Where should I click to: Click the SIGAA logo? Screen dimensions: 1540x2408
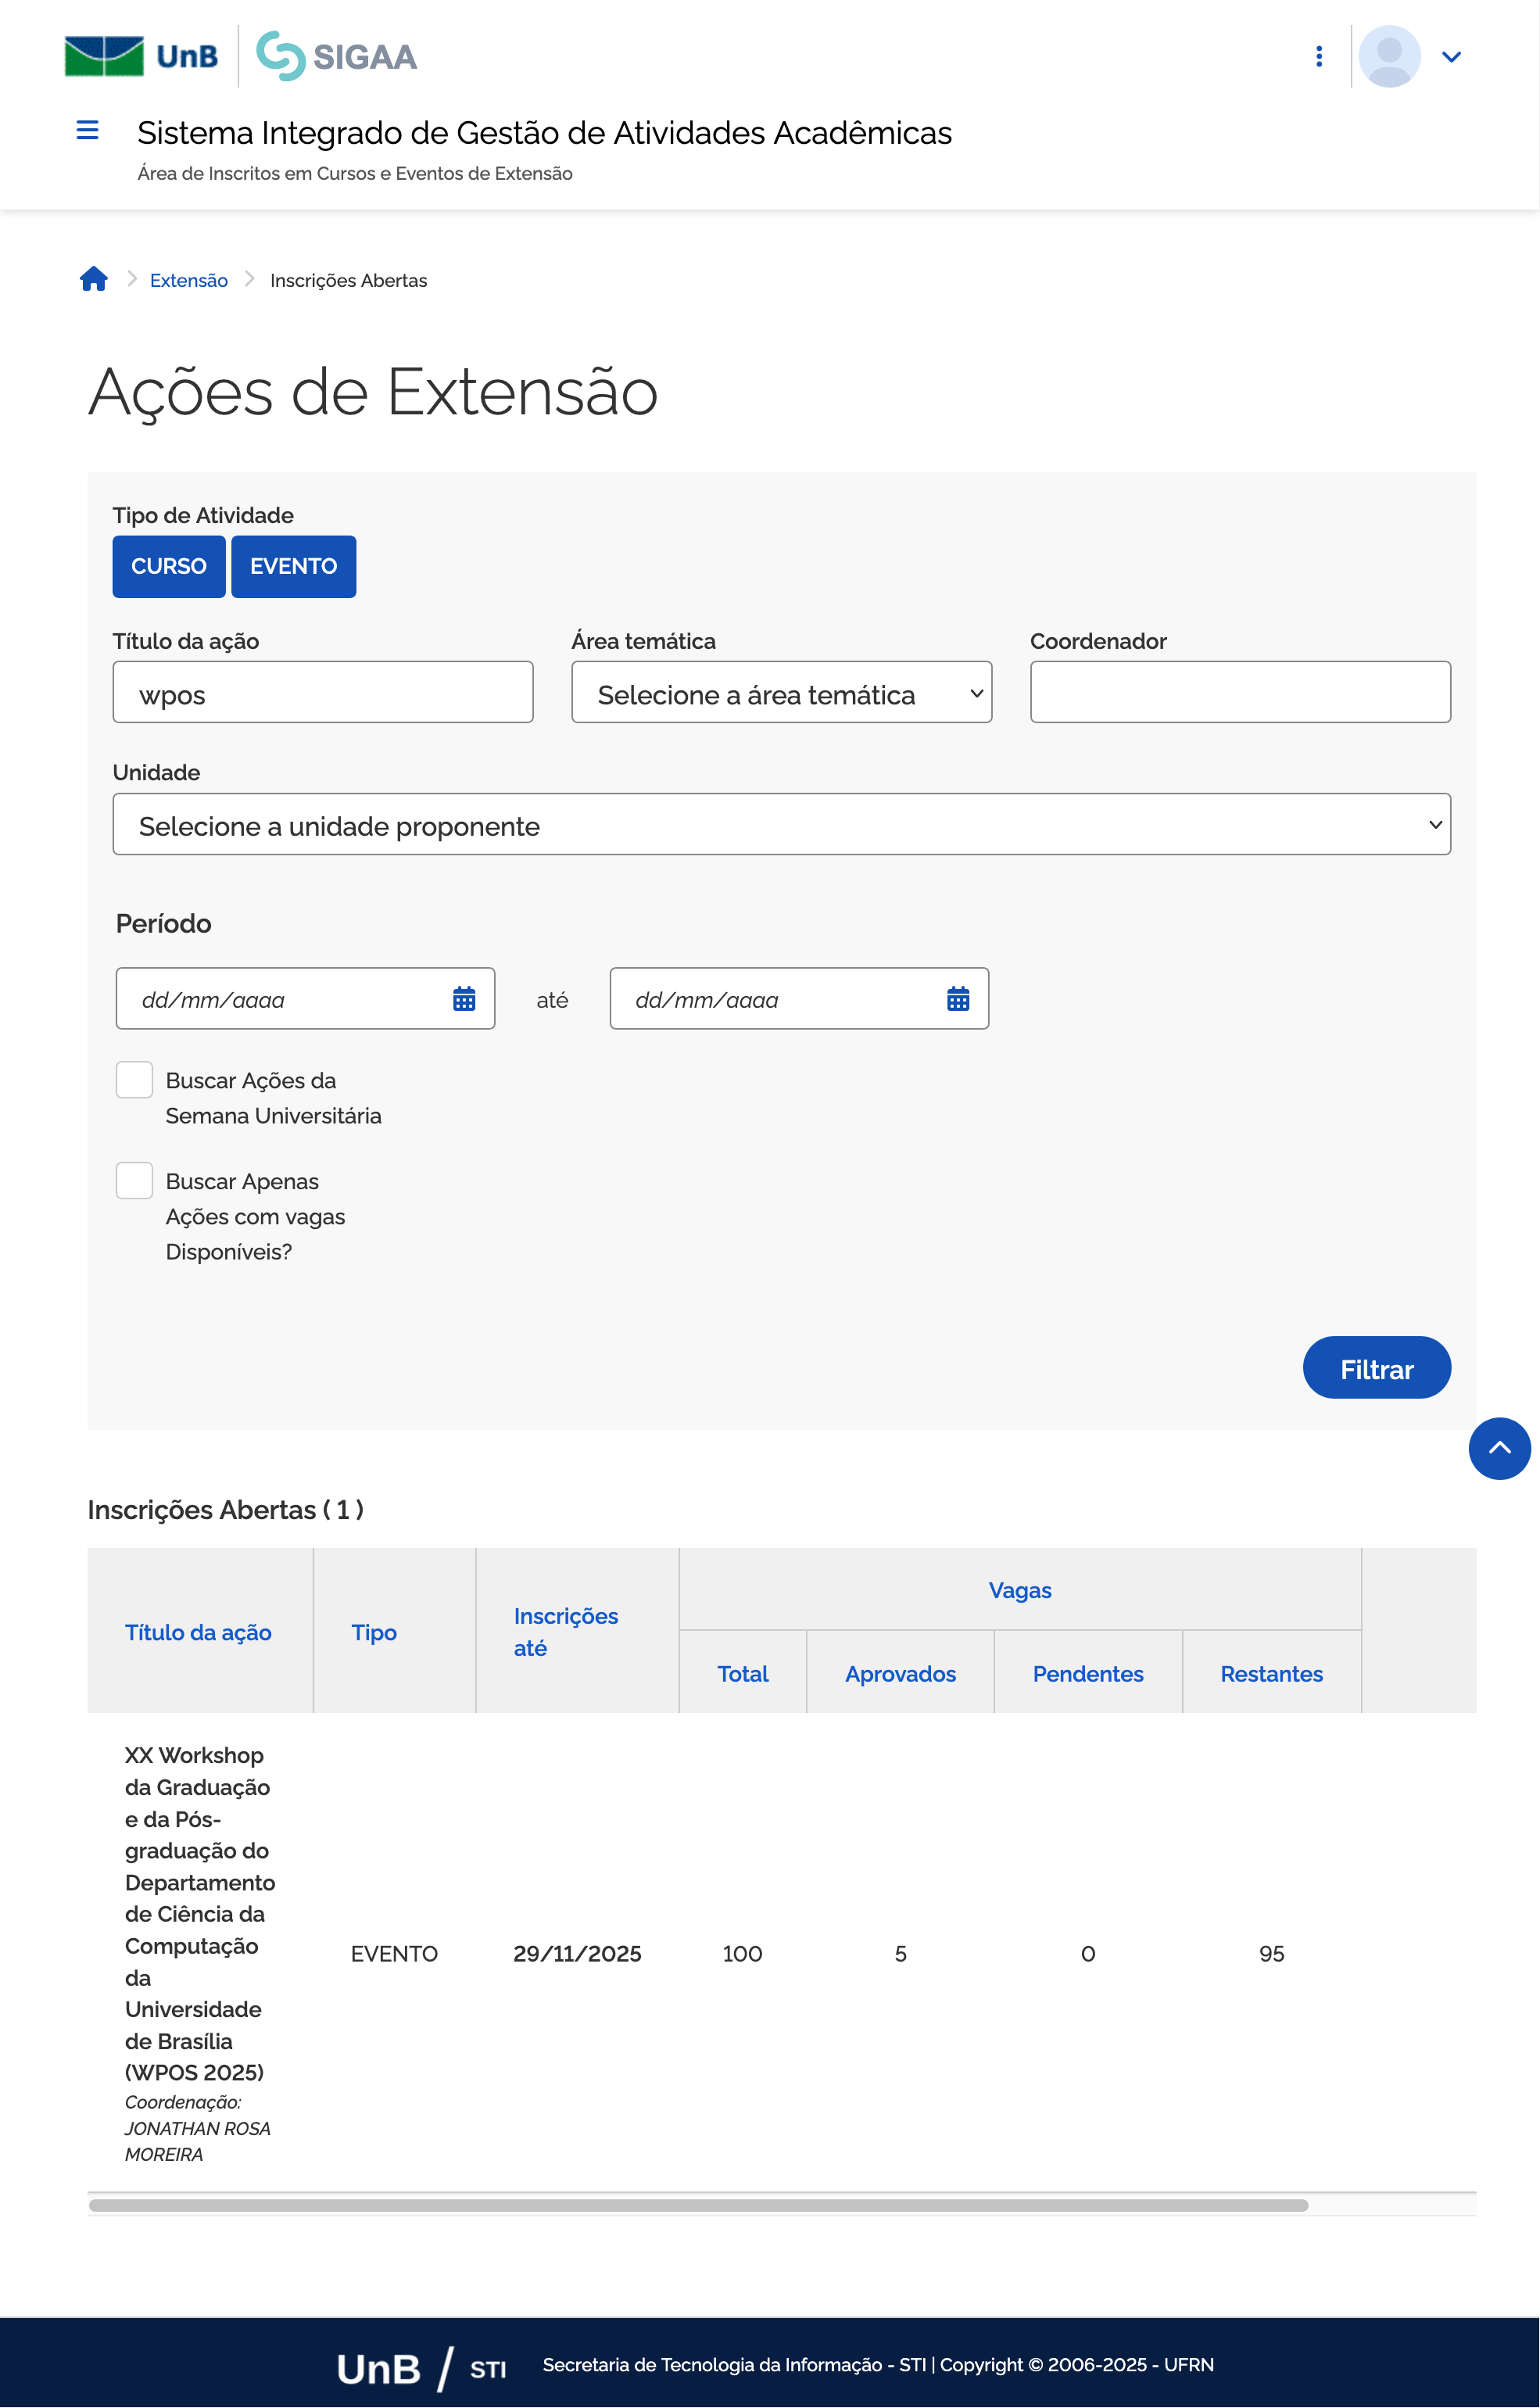[x=337, y=57]
